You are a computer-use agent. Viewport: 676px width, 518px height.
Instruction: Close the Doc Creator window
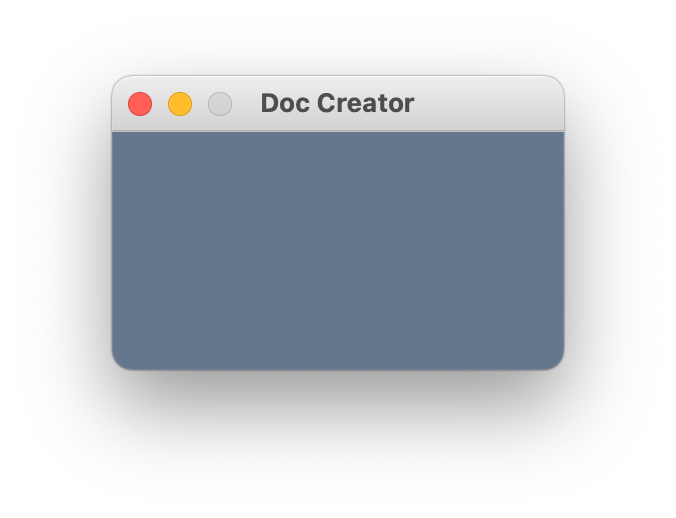(x=140, y=104)
